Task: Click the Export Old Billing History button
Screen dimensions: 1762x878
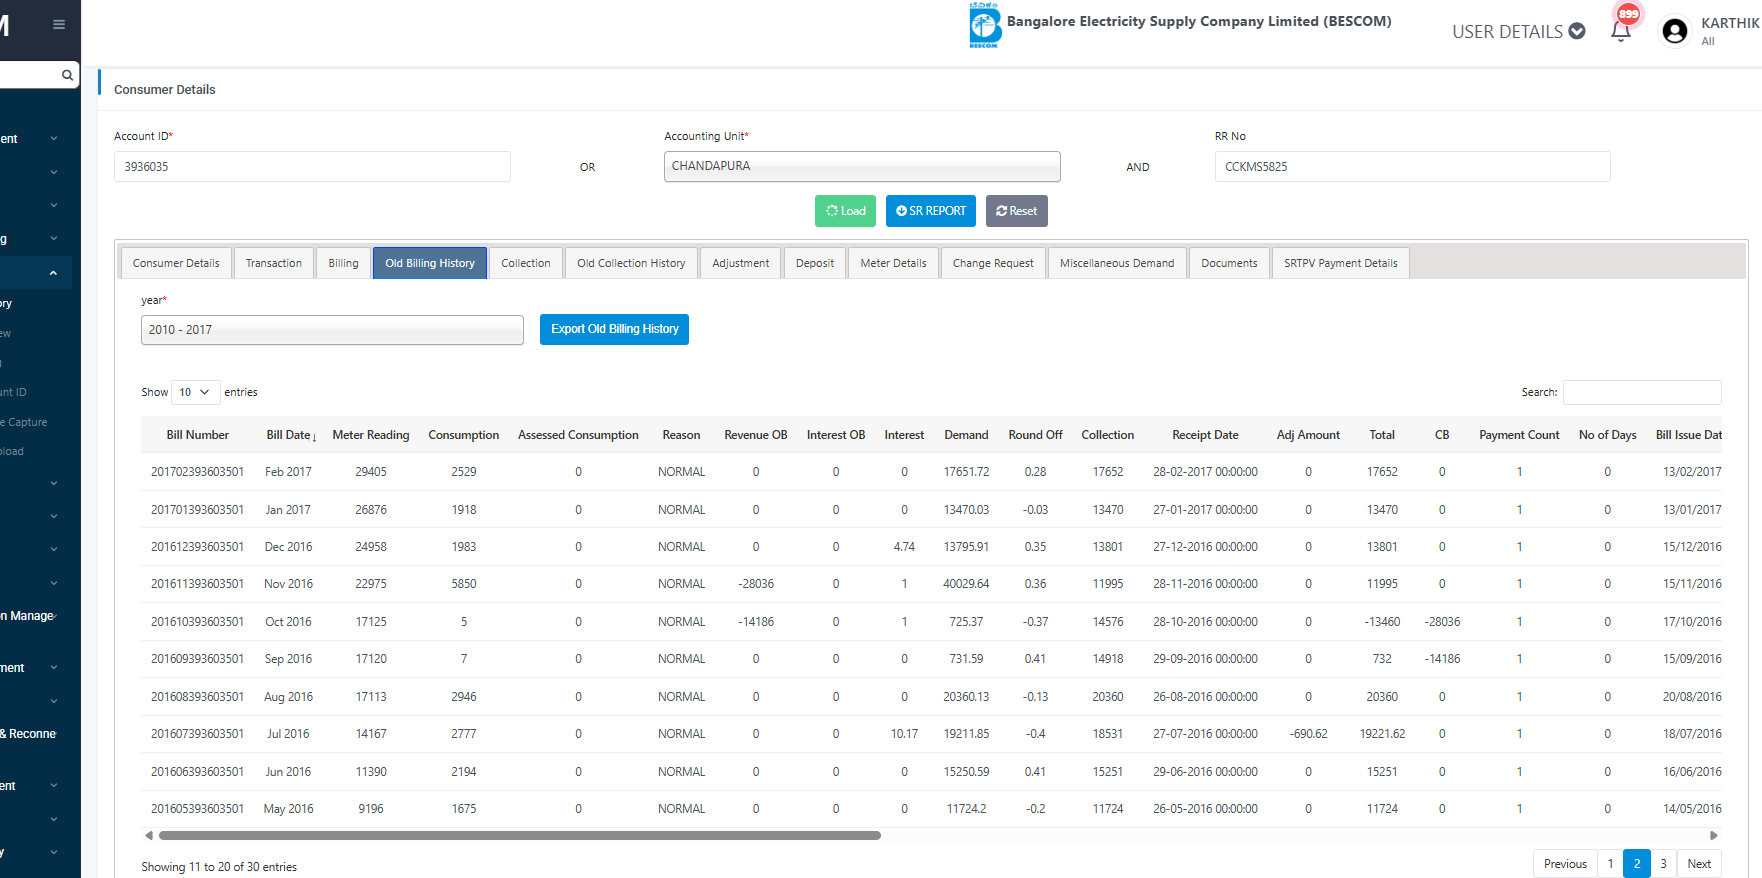Action: pos(614,329)
